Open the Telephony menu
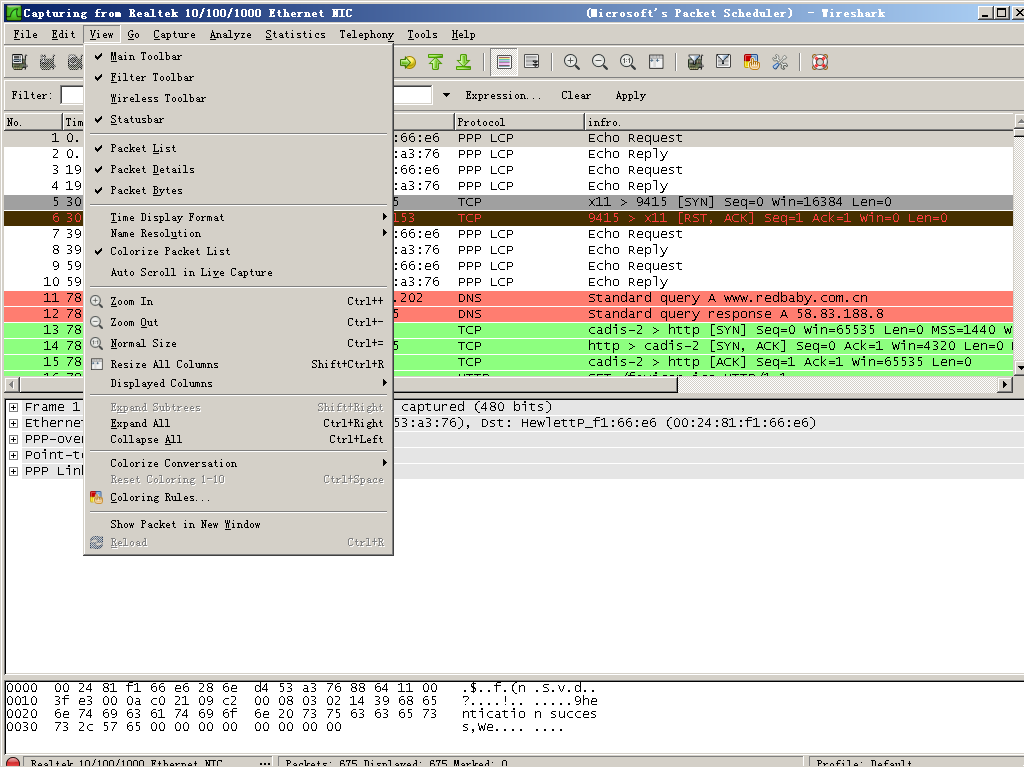The height and width of the screenshot is (768, 1024). (366, 35)
